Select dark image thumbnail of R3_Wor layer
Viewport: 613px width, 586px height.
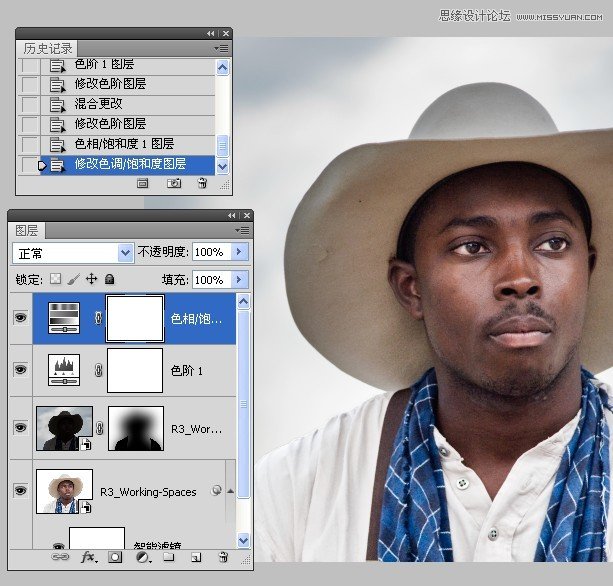pos(65,428)
